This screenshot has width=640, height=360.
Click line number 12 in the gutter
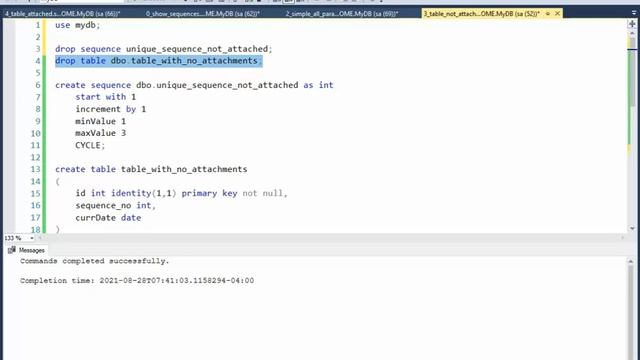pyautogui.click(x=36, y=158)
